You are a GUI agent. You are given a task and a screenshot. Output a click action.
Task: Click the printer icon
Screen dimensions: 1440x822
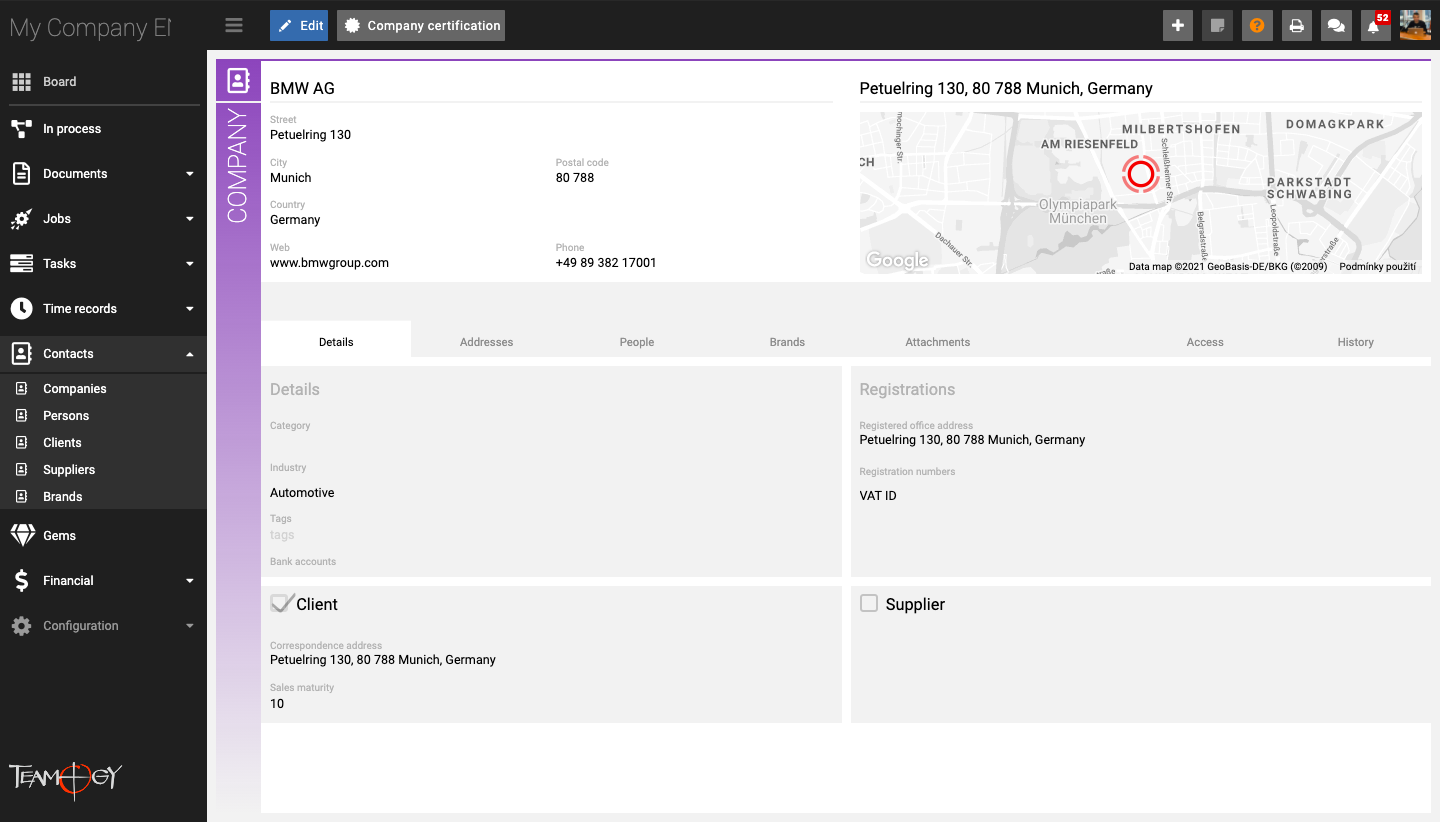coord(1296,26)
